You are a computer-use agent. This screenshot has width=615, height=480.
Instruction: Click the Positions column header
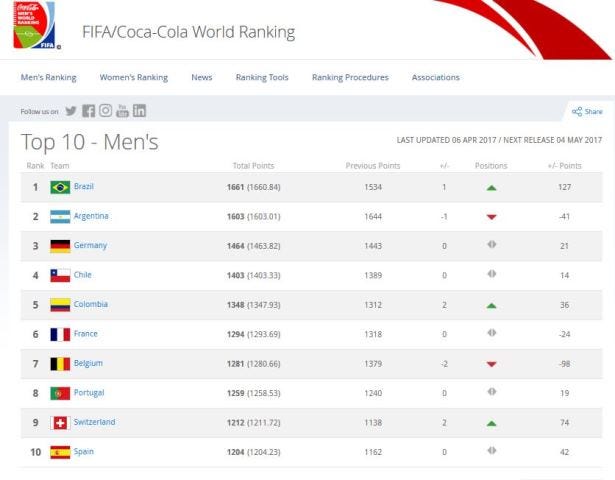[x=491, y=165]
